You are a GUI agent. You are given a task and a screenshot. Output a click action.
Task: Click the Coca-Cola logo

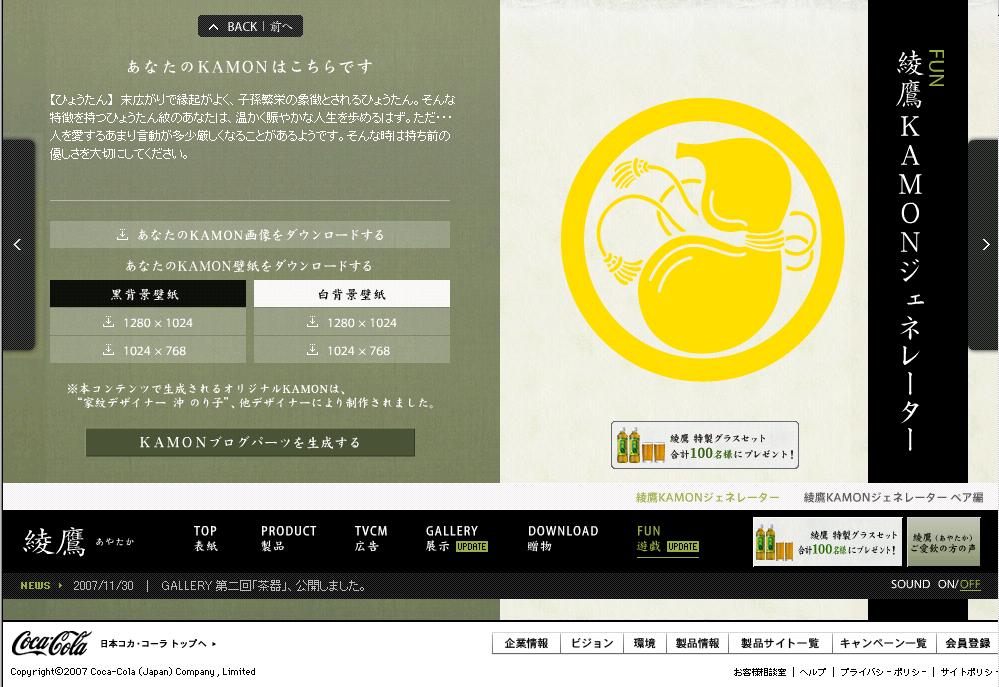51,644
